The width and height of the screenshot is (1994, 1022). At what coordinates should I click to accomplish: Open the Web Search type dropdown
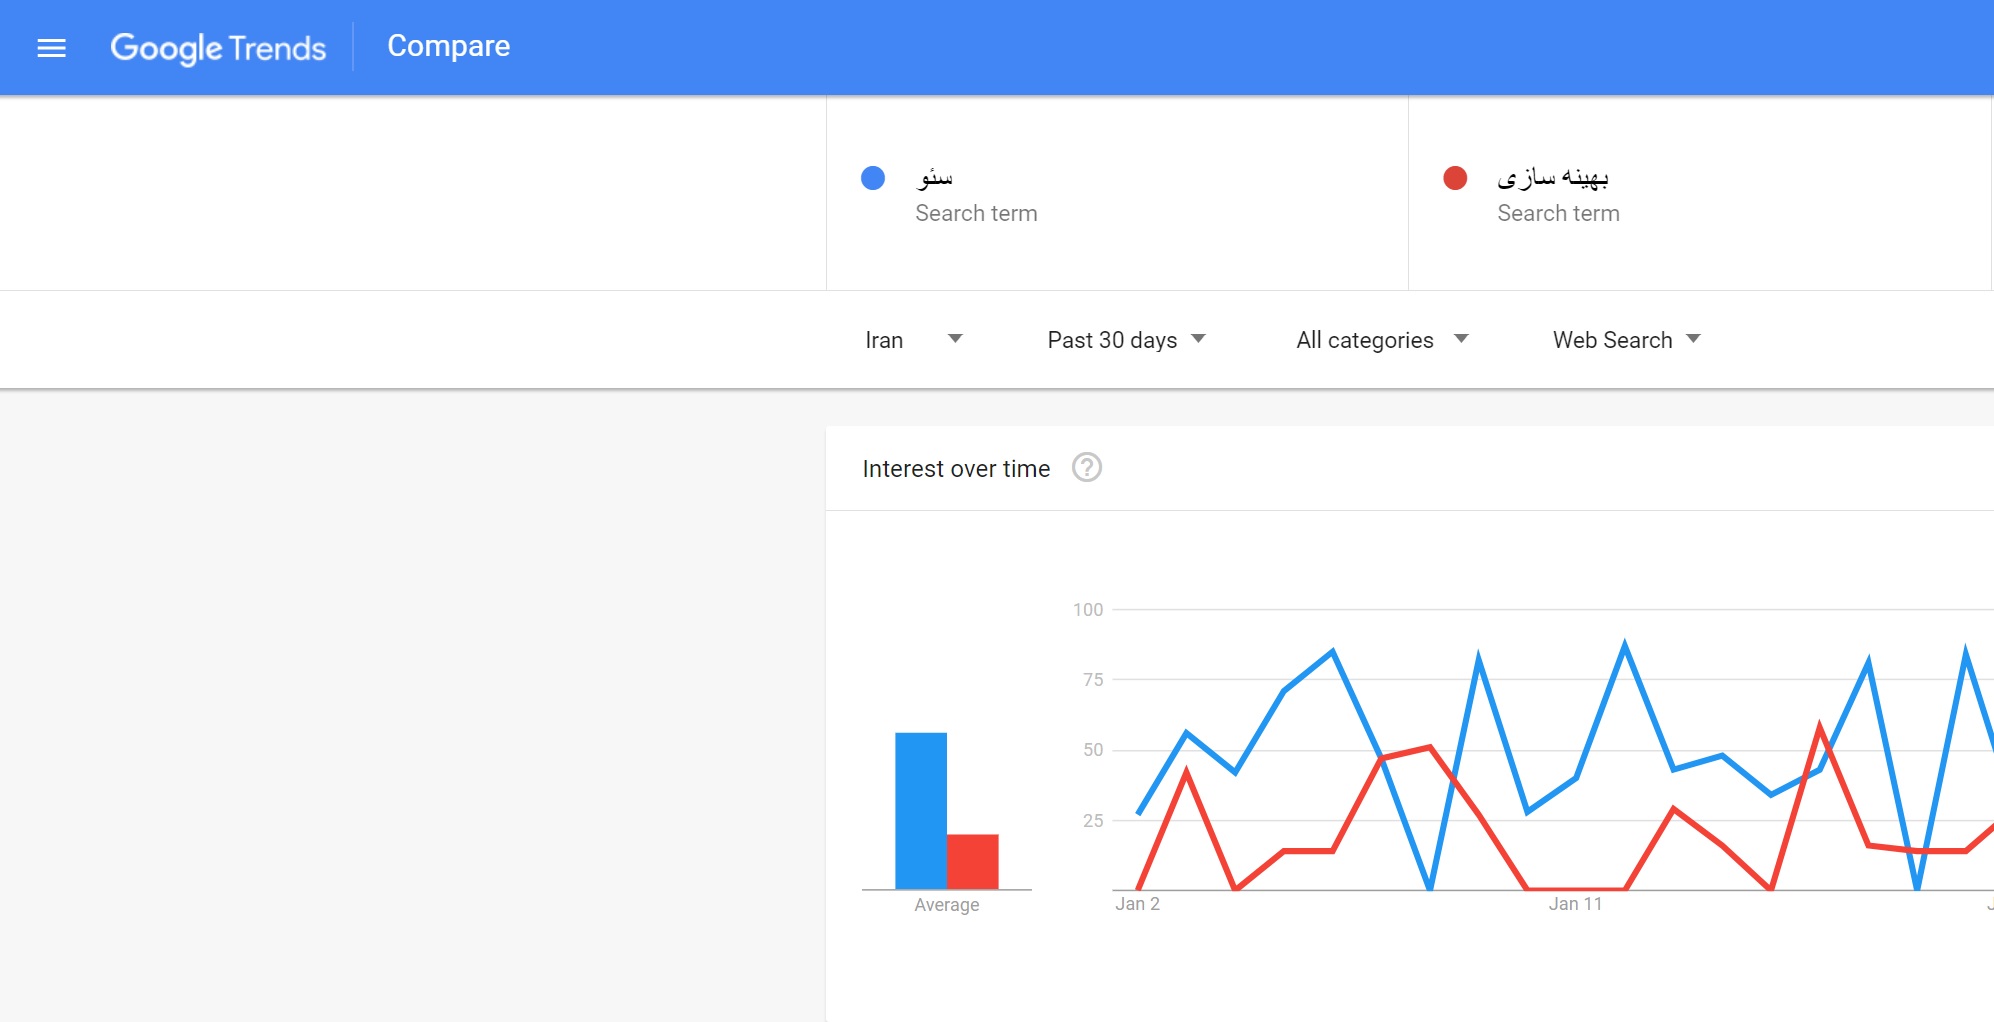tap(1626, 340)
